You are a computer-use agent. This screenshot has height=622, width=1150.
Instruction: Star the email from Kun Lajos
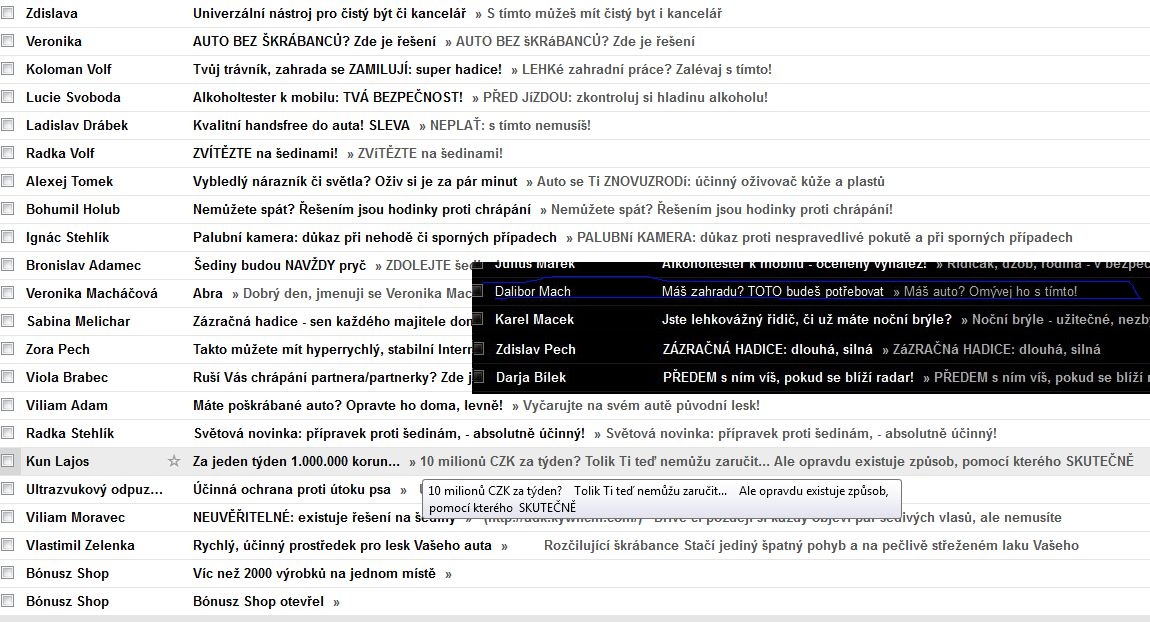(x=174, y=461)
